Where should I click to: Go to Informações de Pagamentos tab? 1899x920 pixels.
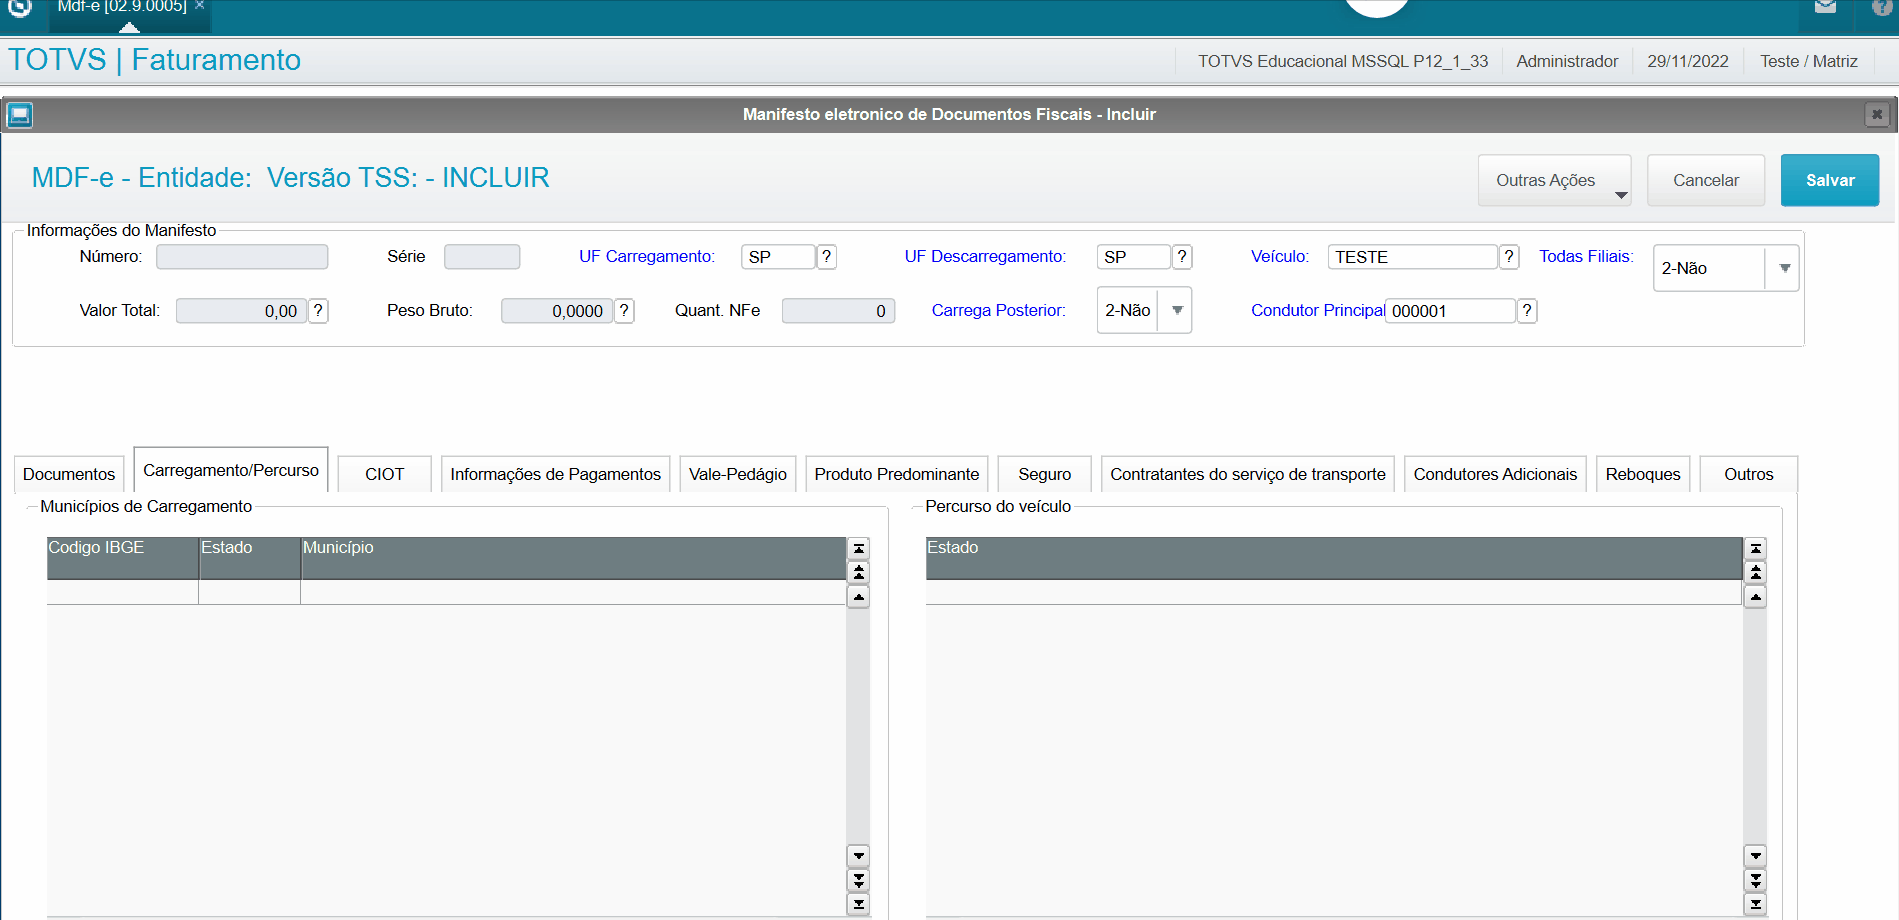[556, 474]
